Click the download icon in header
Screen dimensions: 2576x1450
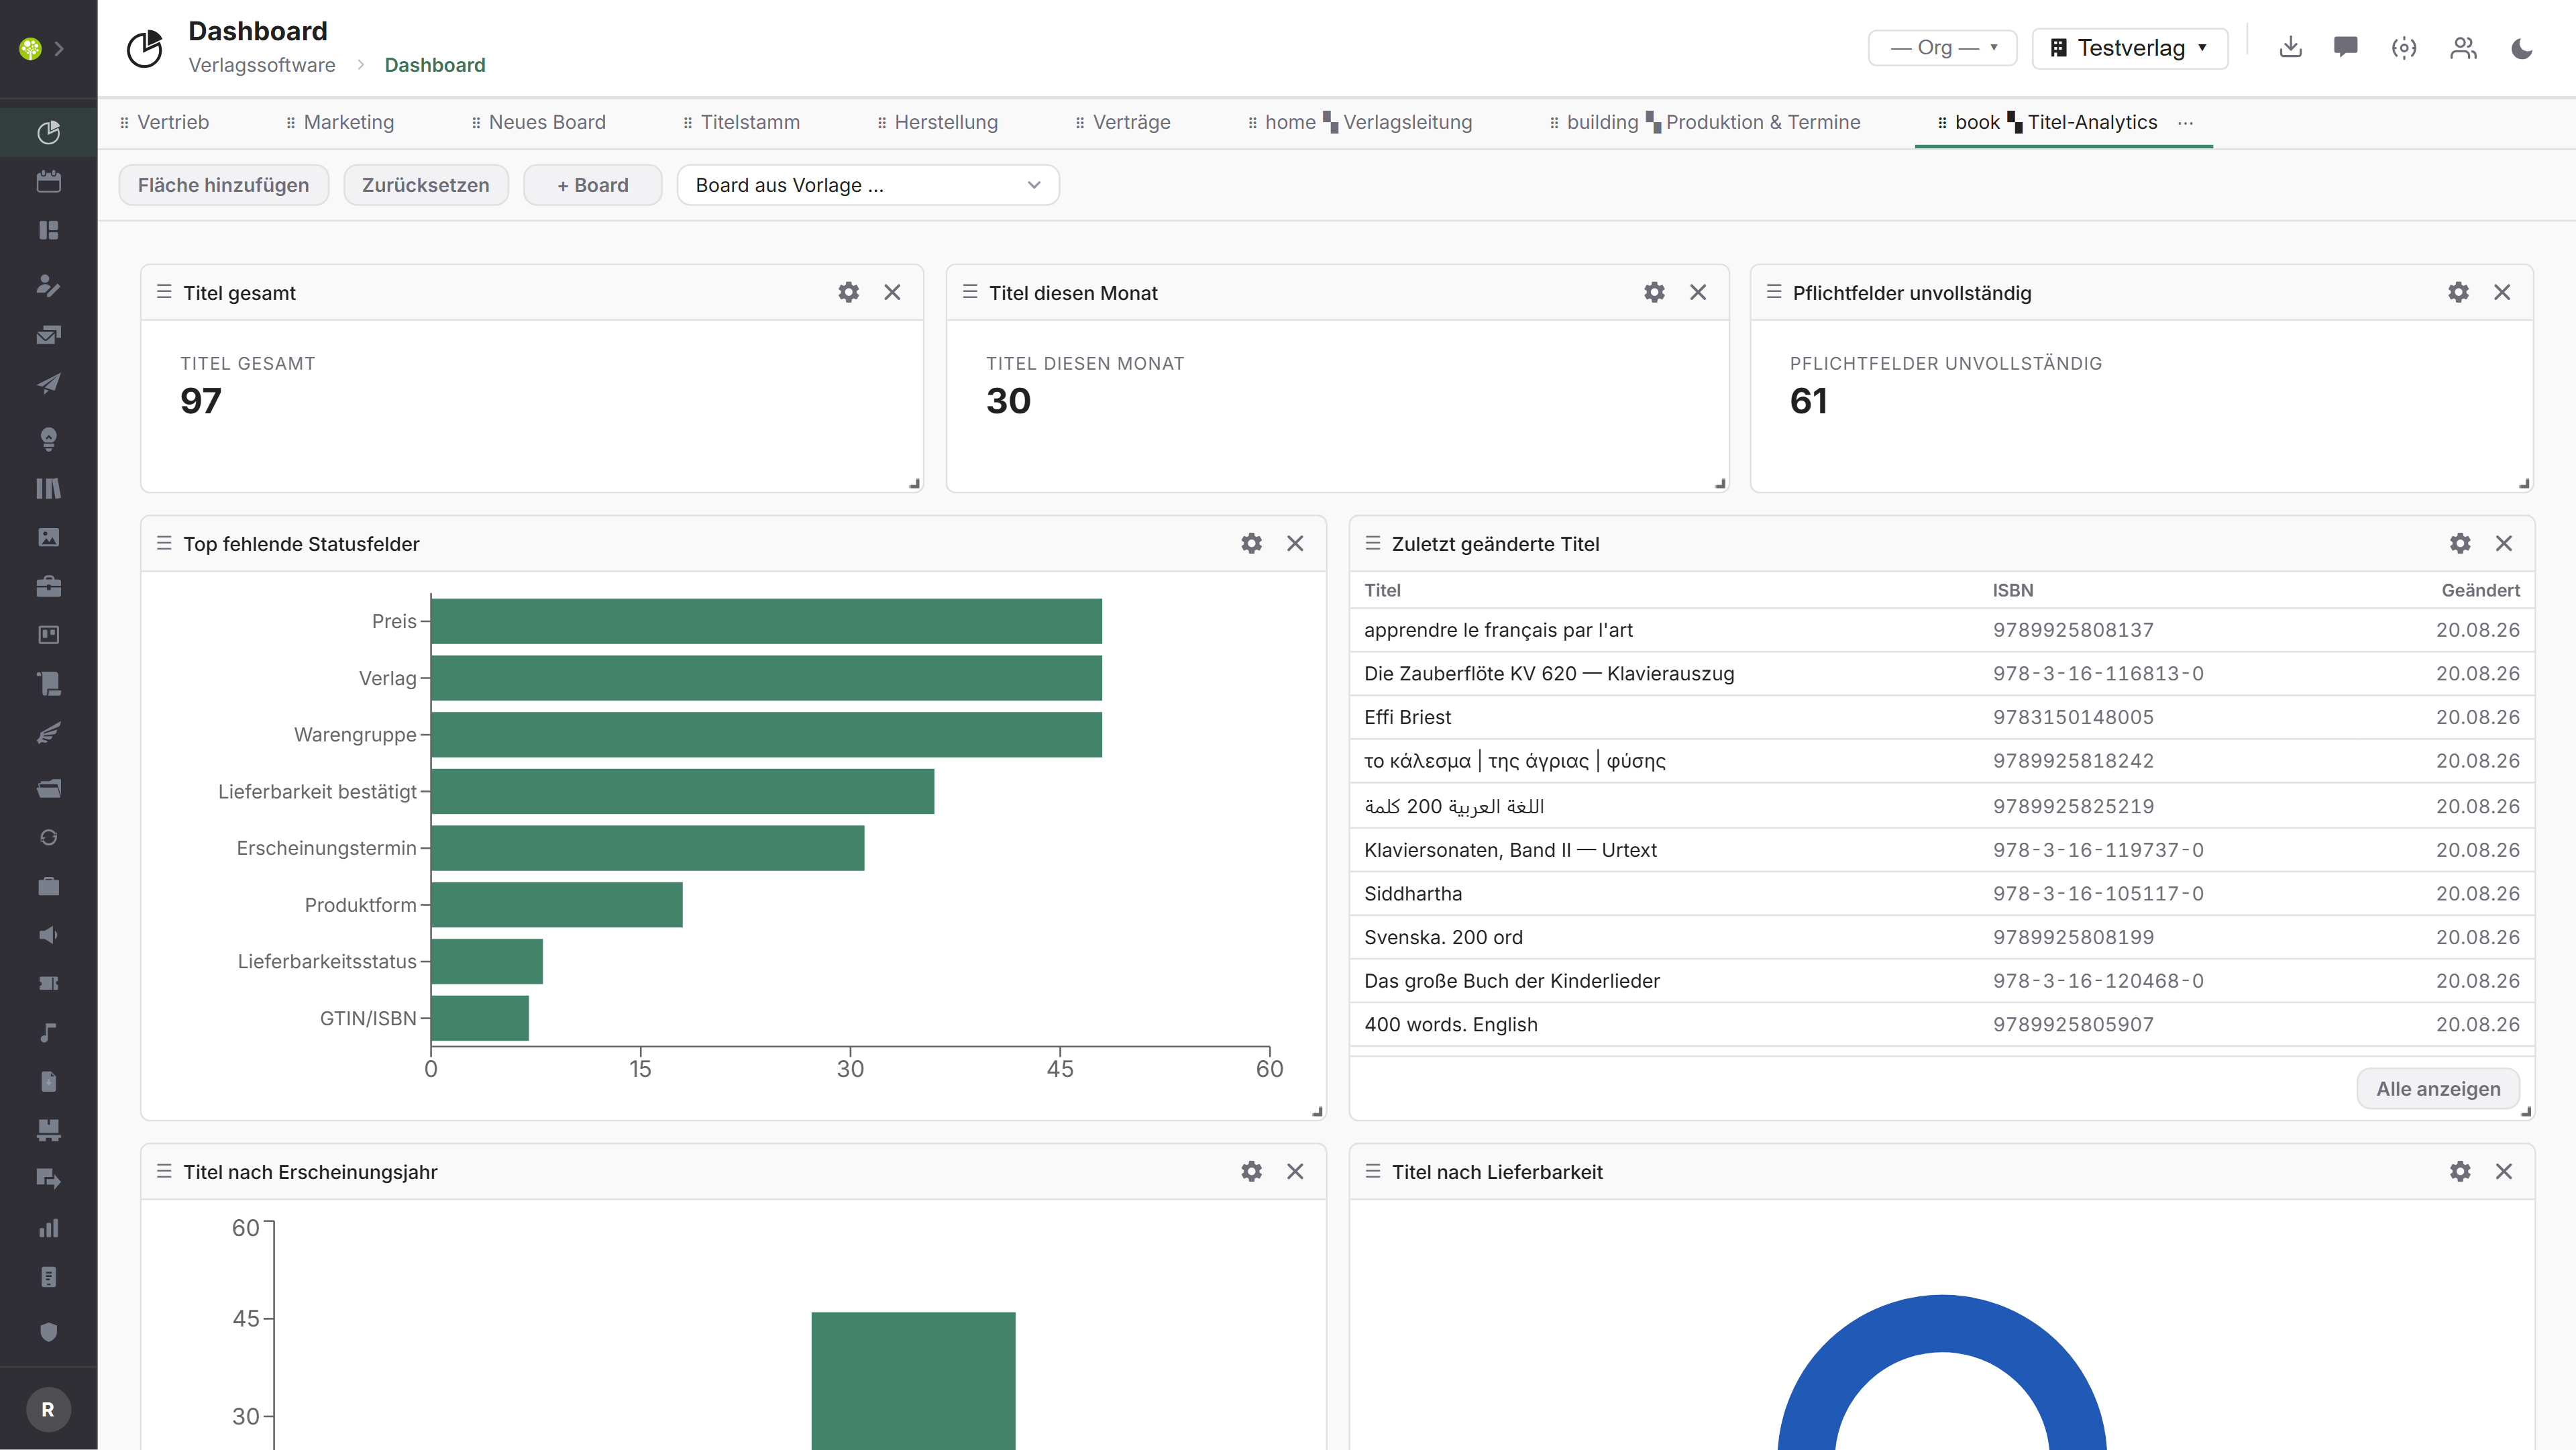[x=2290, y=47]
